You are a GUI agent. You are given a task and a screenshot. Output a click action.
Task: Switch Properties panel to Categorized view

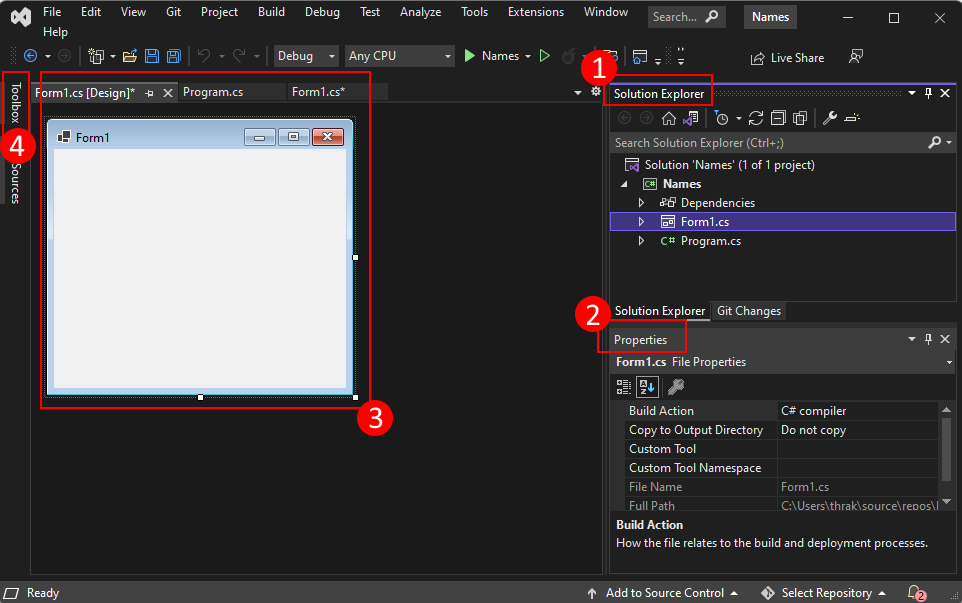click(x=622, y=387)
